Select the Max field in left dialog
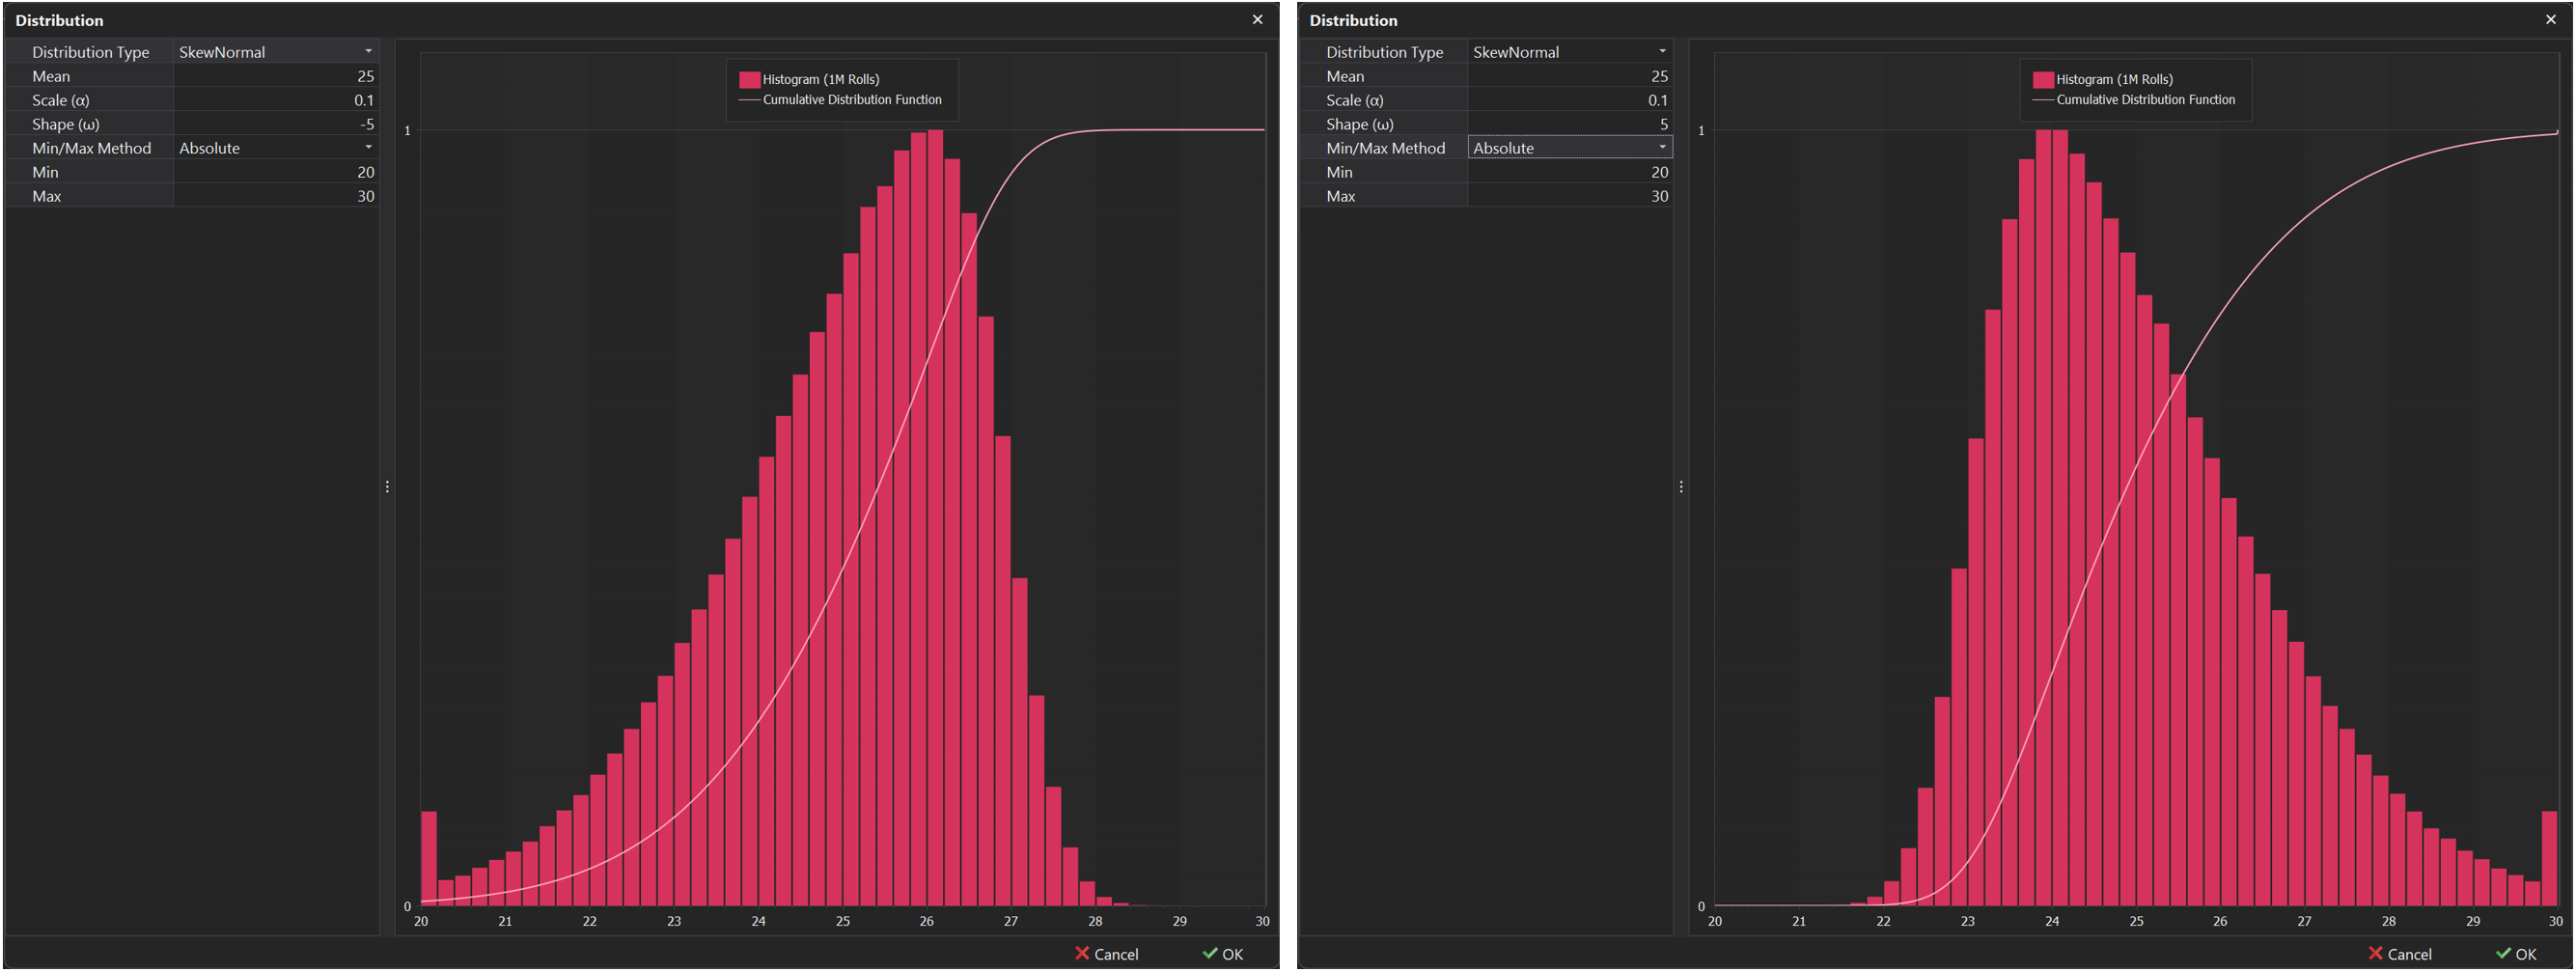This screenshot has height=972, width=2576. (x=276, y=196)
